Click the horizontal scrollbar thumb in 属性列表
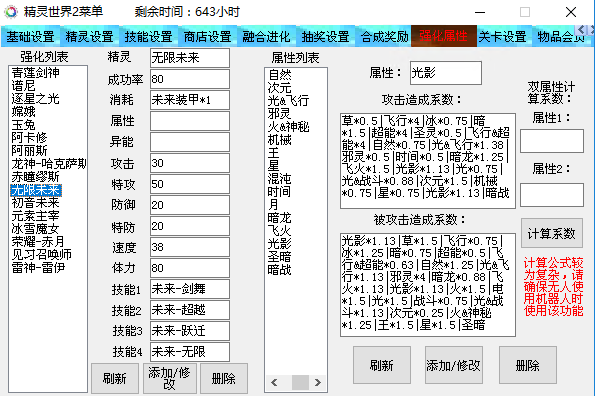Viewport: 595px width, 396px height. pos(300,383)
